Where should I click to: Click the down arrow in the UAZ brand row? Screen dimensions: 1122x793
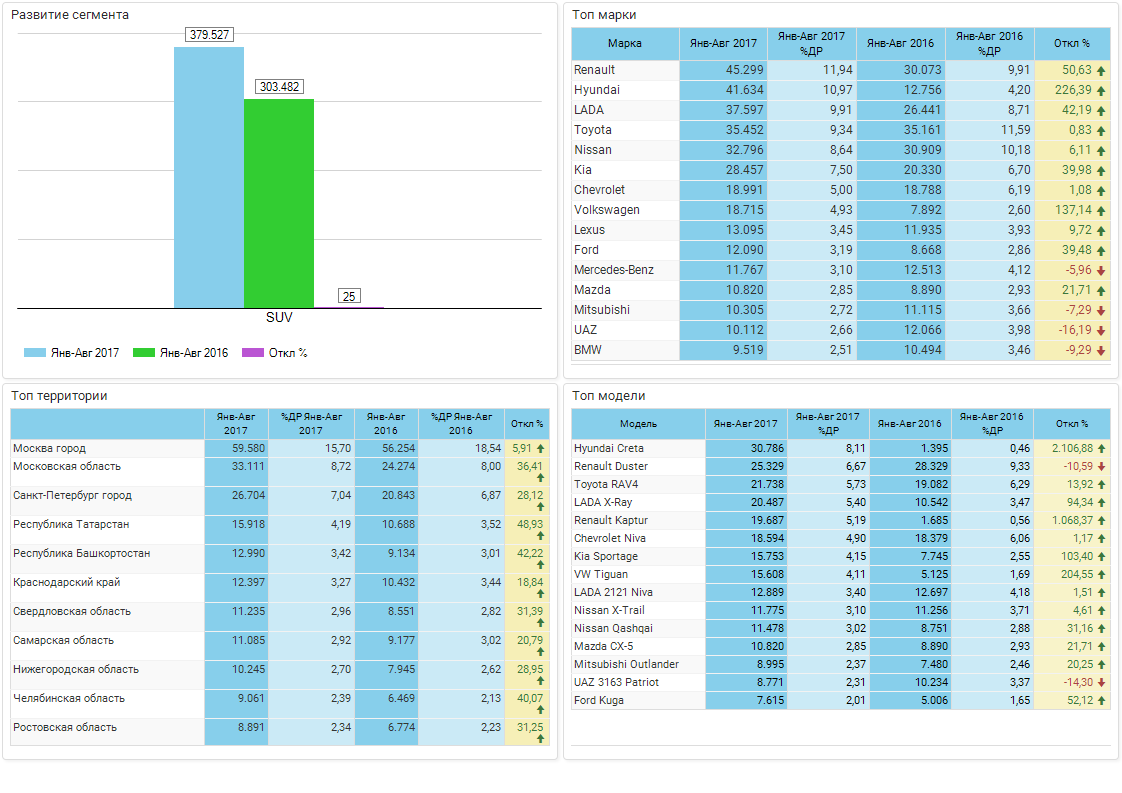coord(1101,331)
